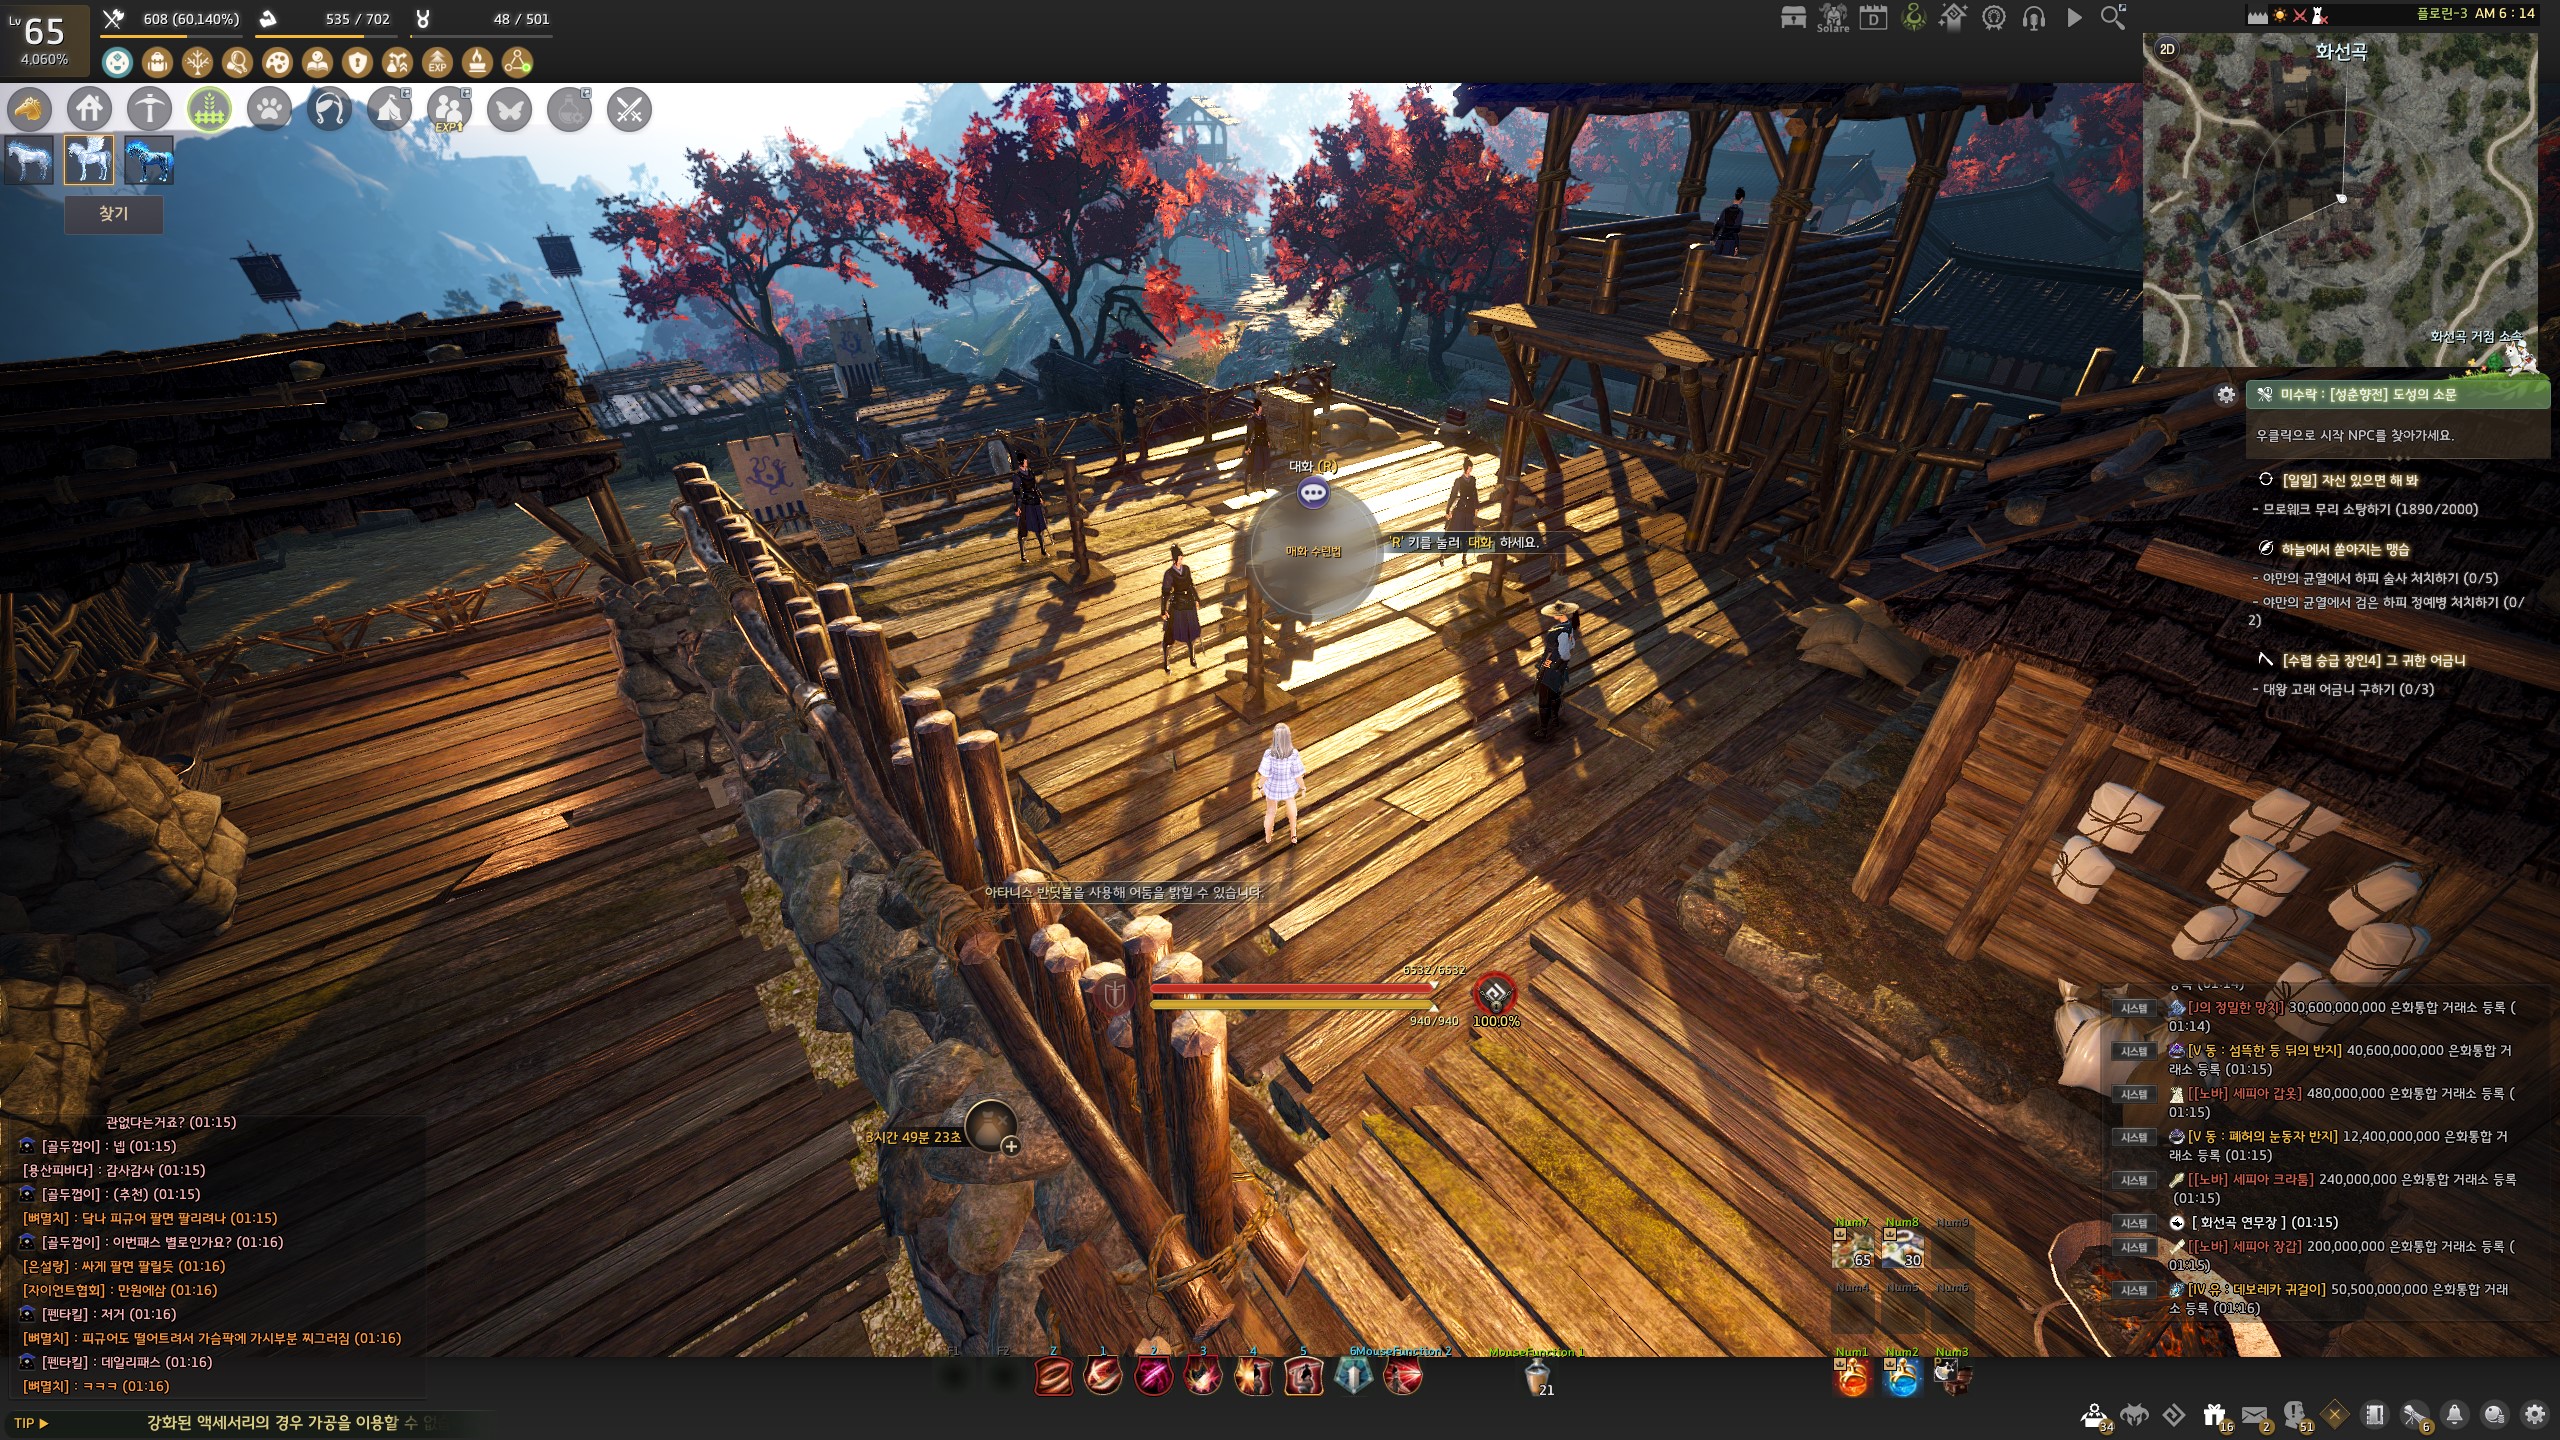Use the red HP potion Num1 slot
Screen dimensions: 2560x1440
(x=1852, y=1380)
